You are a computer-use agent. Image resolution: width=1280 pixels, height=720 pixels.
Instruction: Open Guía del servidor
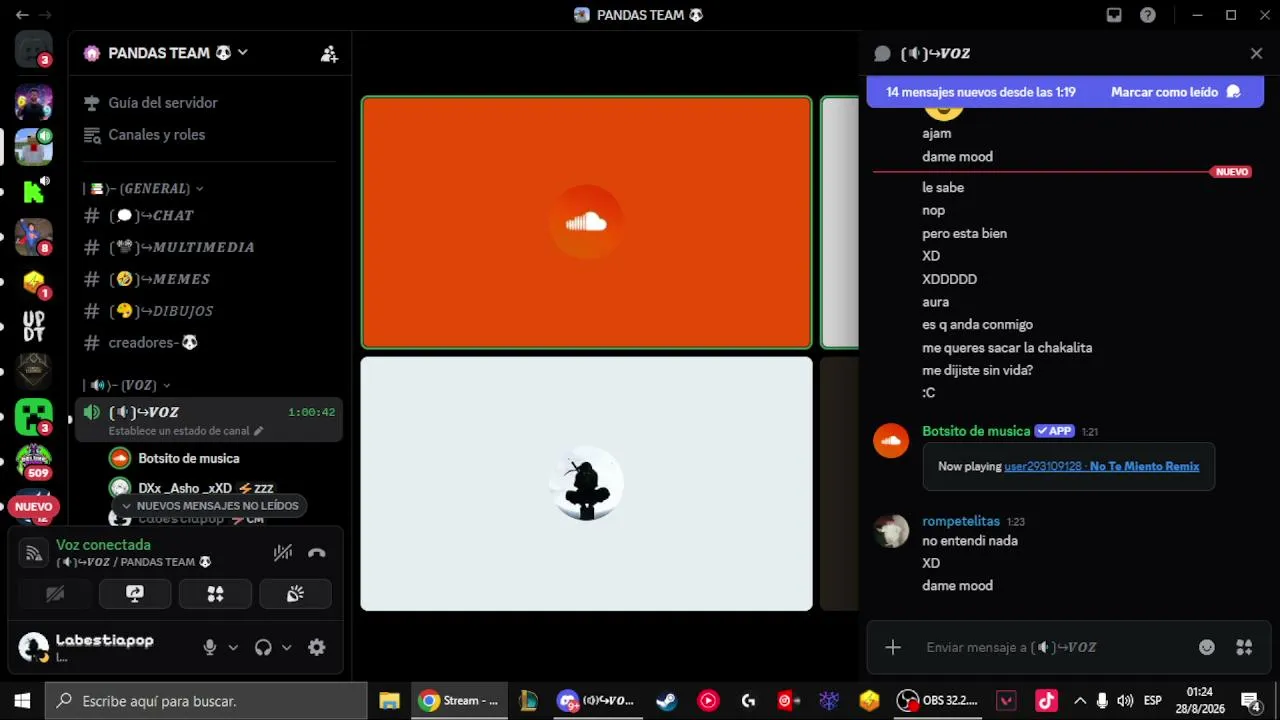point(210,103)
